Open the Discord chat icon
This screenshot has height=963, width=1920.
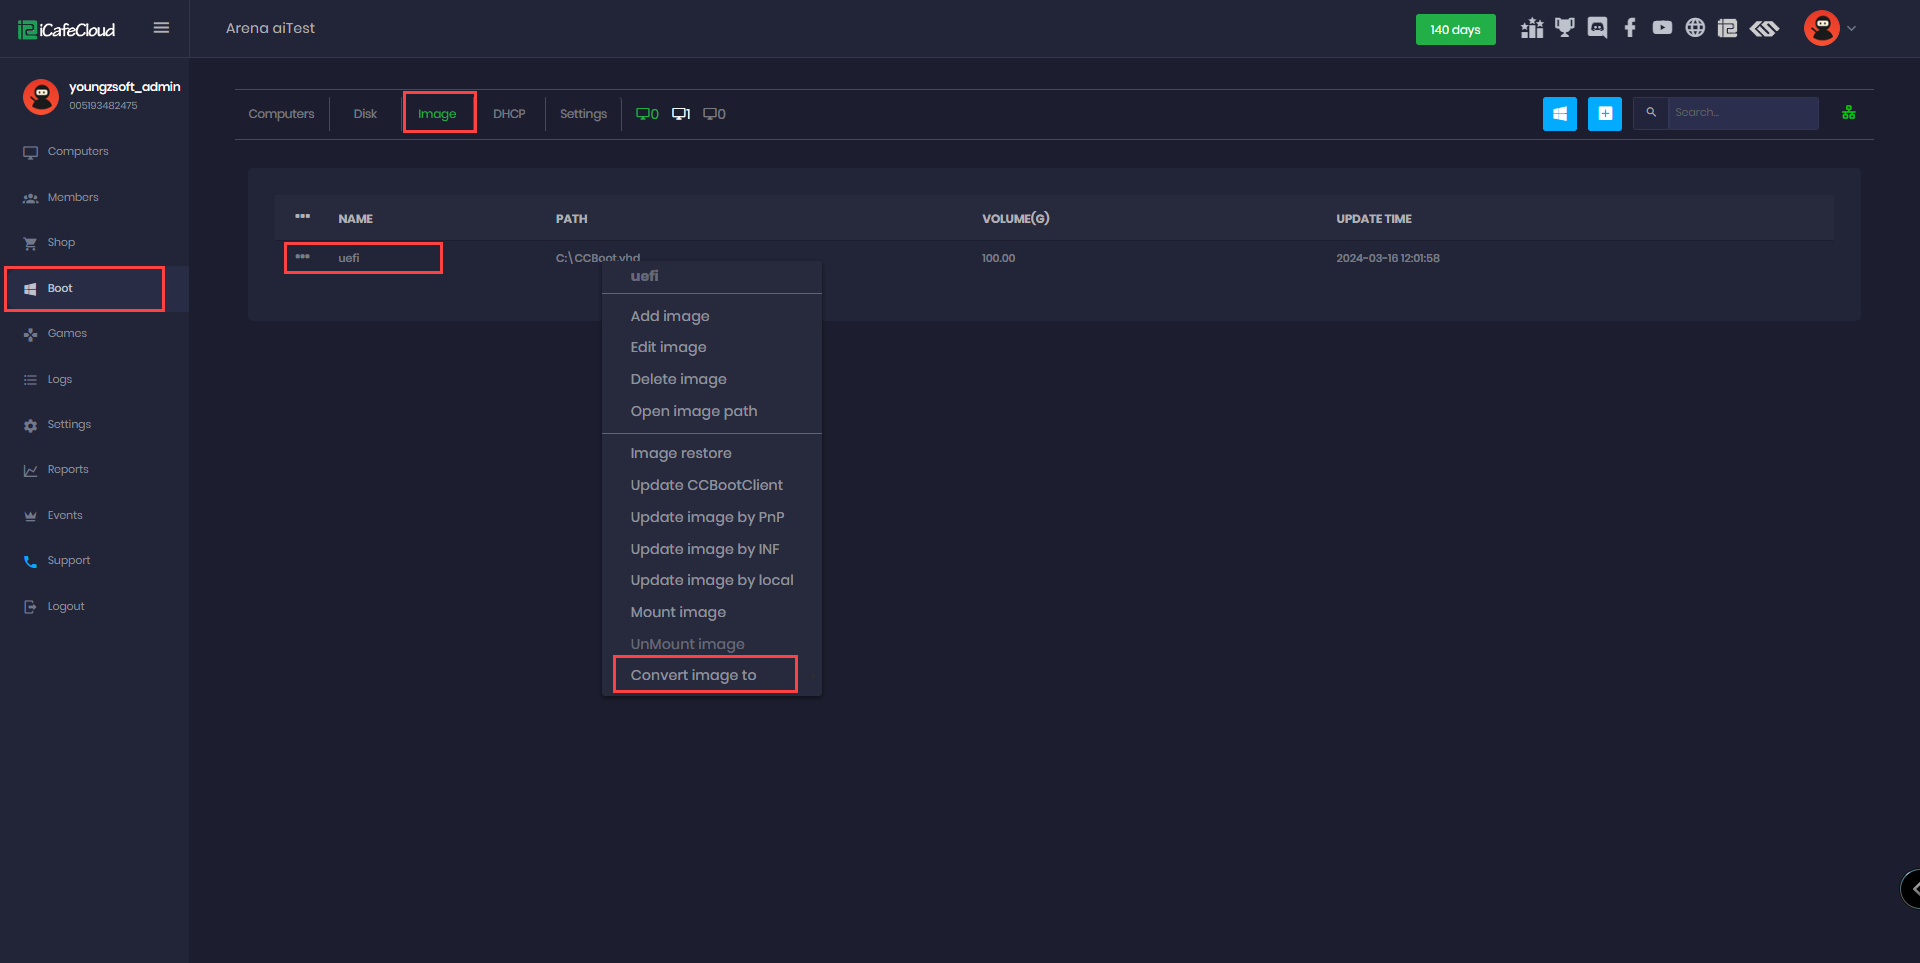(1597, 28)
